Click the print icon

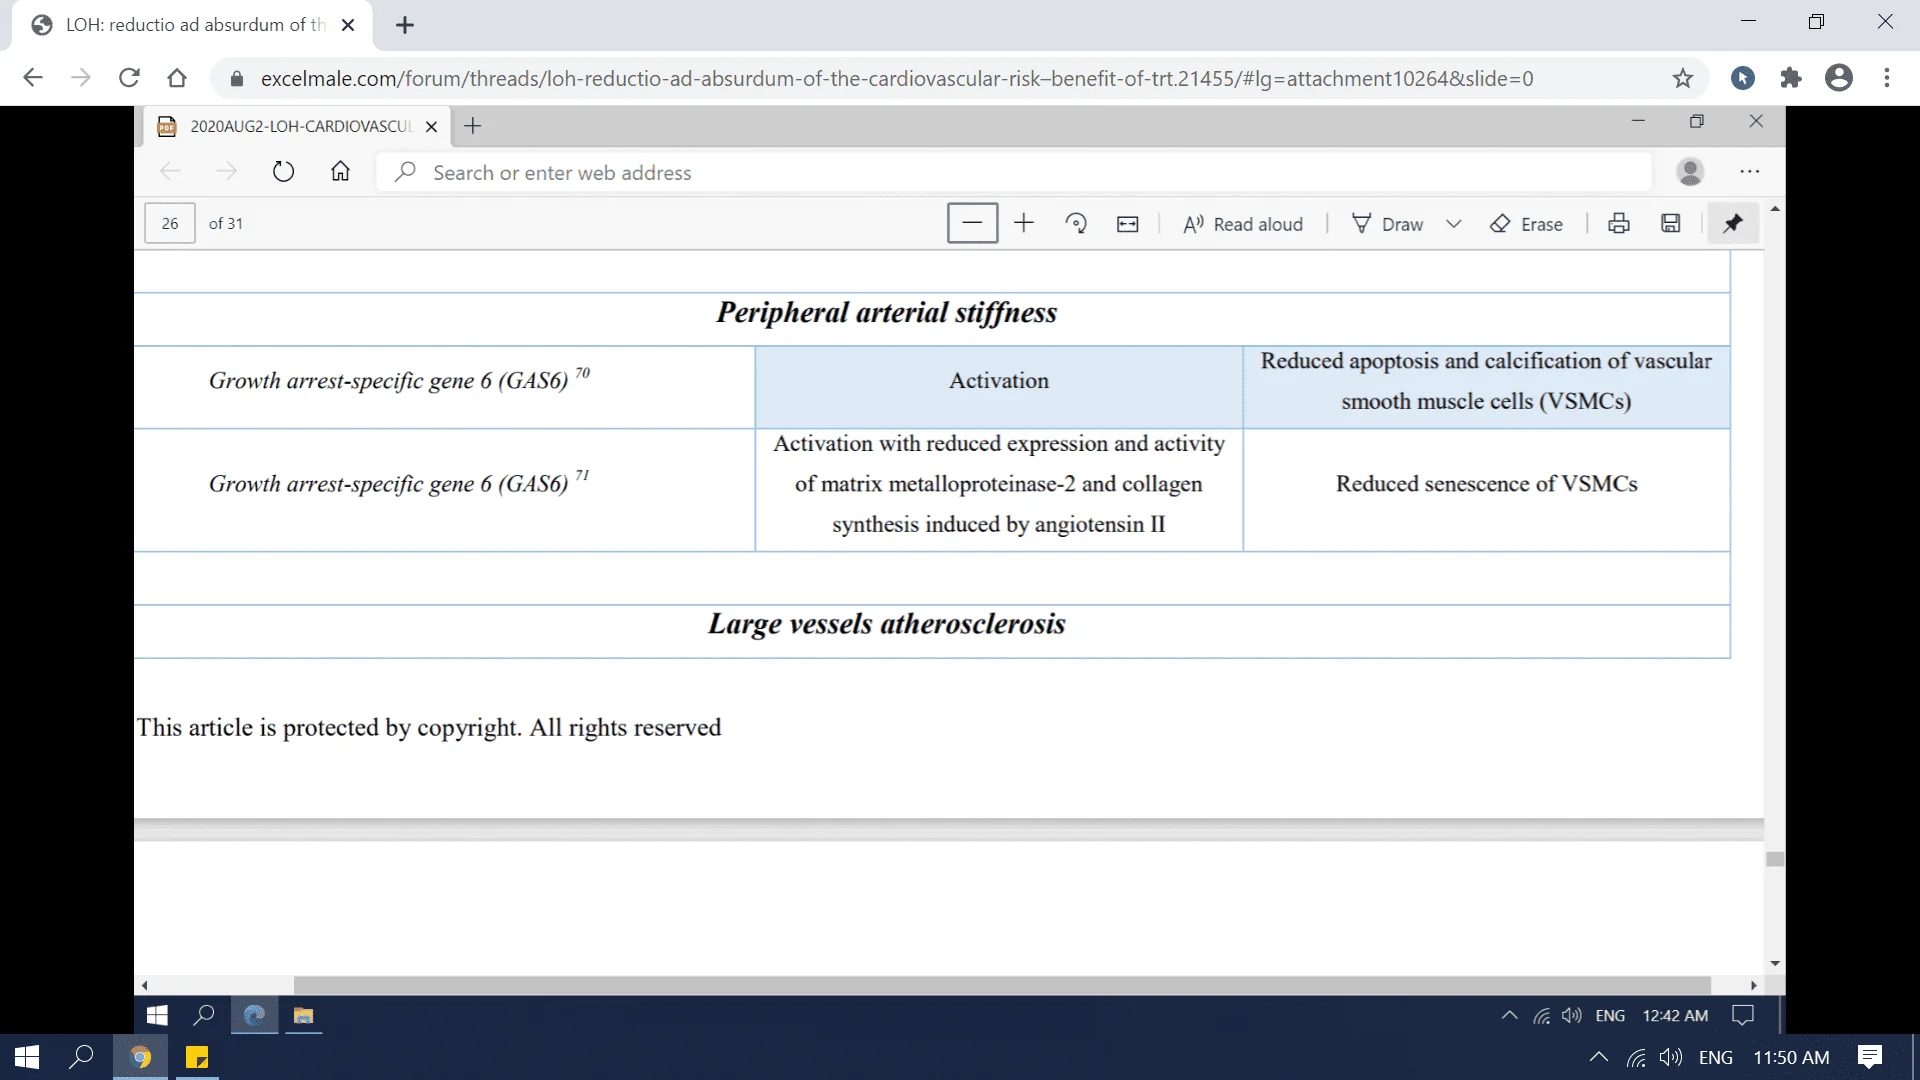1619,223
